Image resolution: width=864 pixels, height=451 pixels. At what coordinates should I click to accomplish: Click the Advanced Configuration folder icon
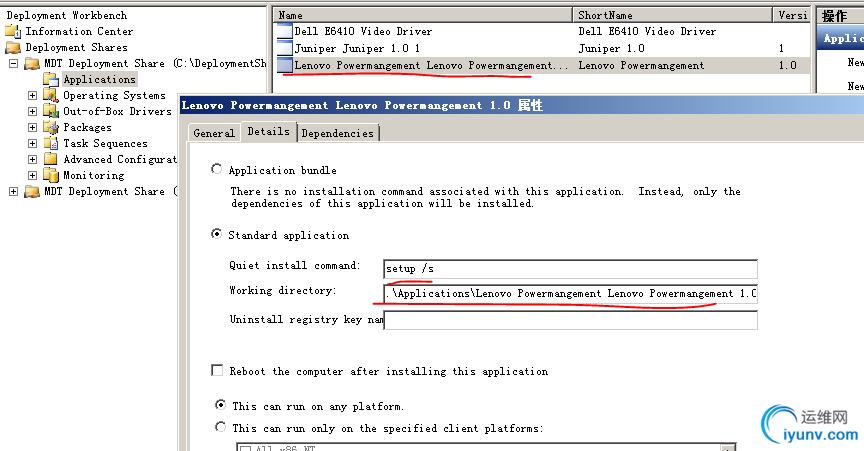(x=51, y=159)
